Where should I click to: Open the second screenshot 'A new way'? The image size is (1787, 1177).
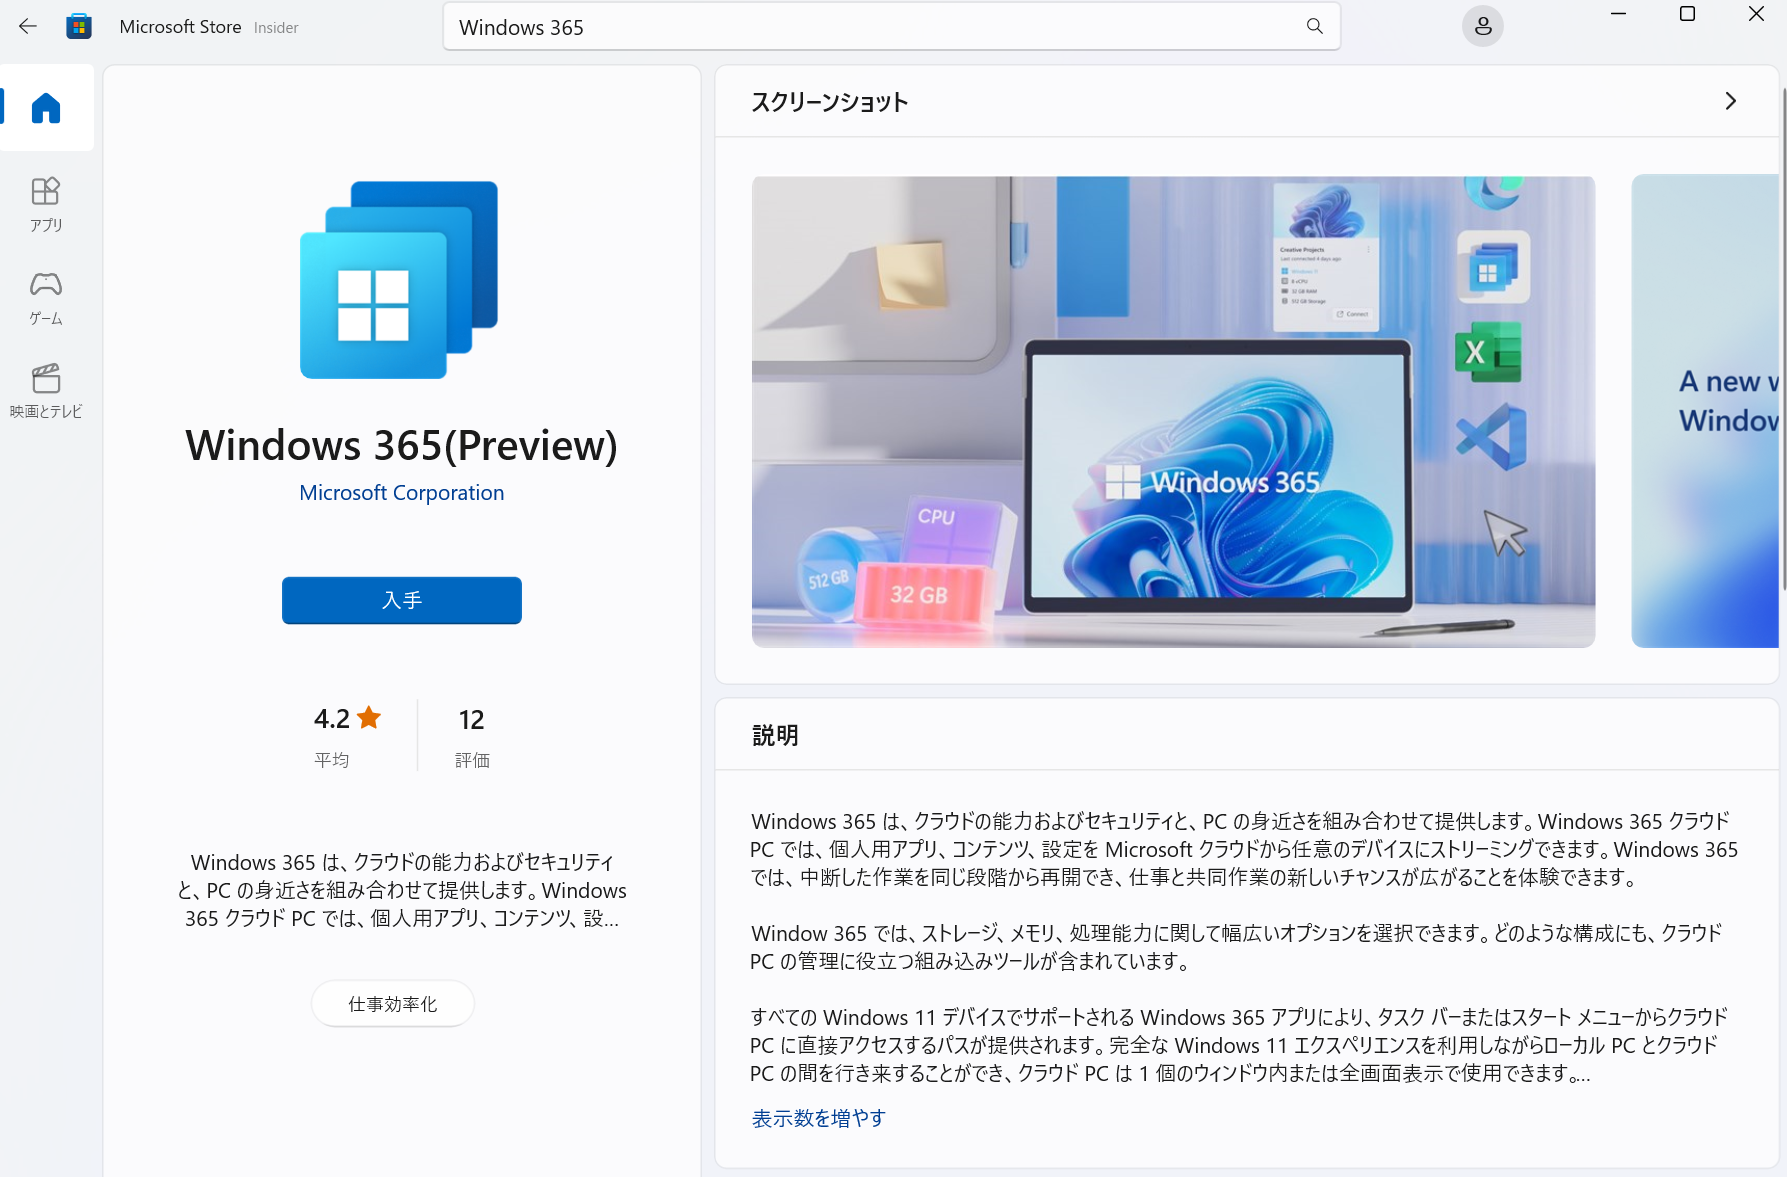[1705, 412]
